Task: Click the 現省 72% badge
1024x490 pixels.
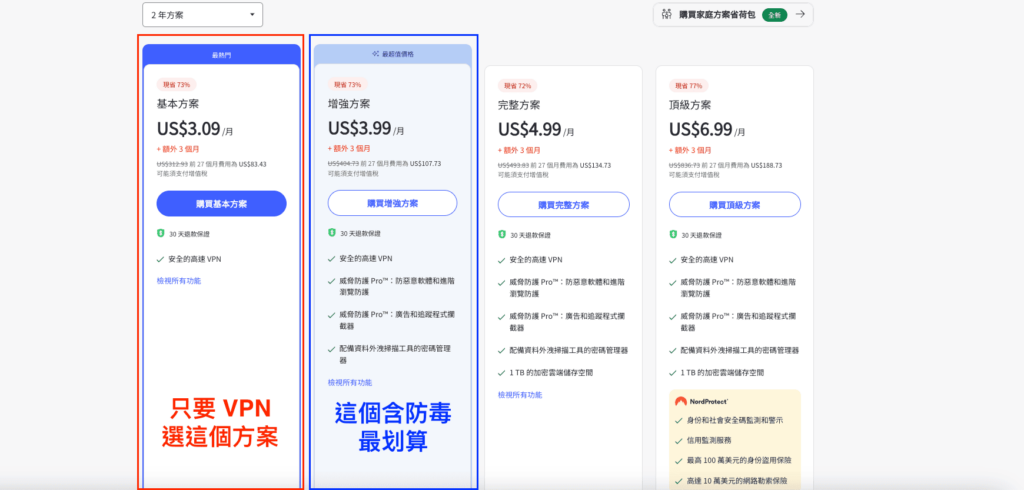Action: coord(517,86)
